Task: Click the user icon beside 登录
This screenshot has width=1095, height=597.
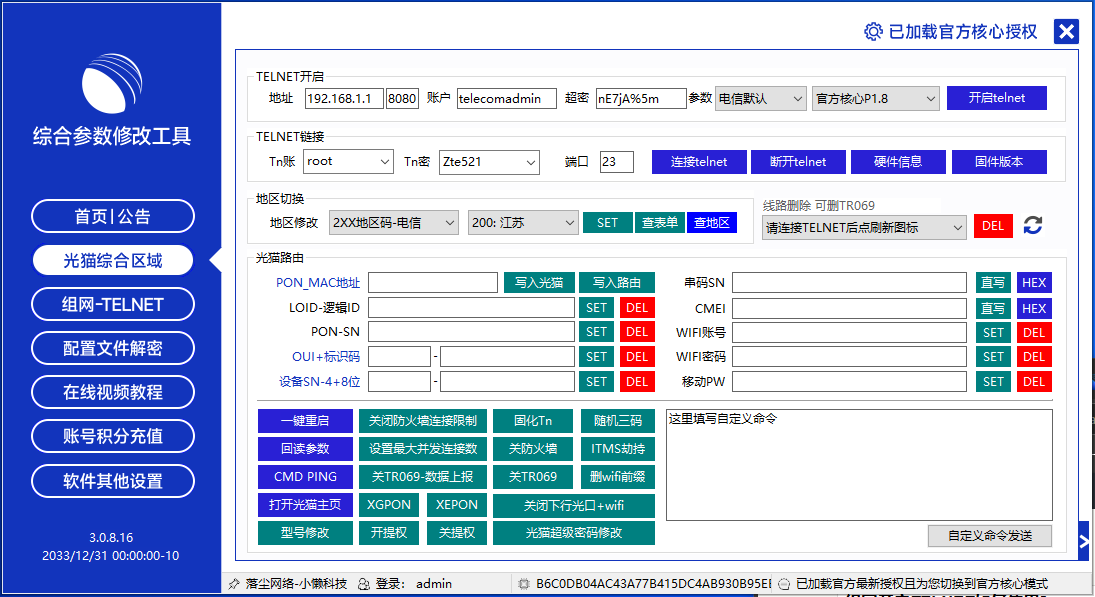Action: point(364,584)
